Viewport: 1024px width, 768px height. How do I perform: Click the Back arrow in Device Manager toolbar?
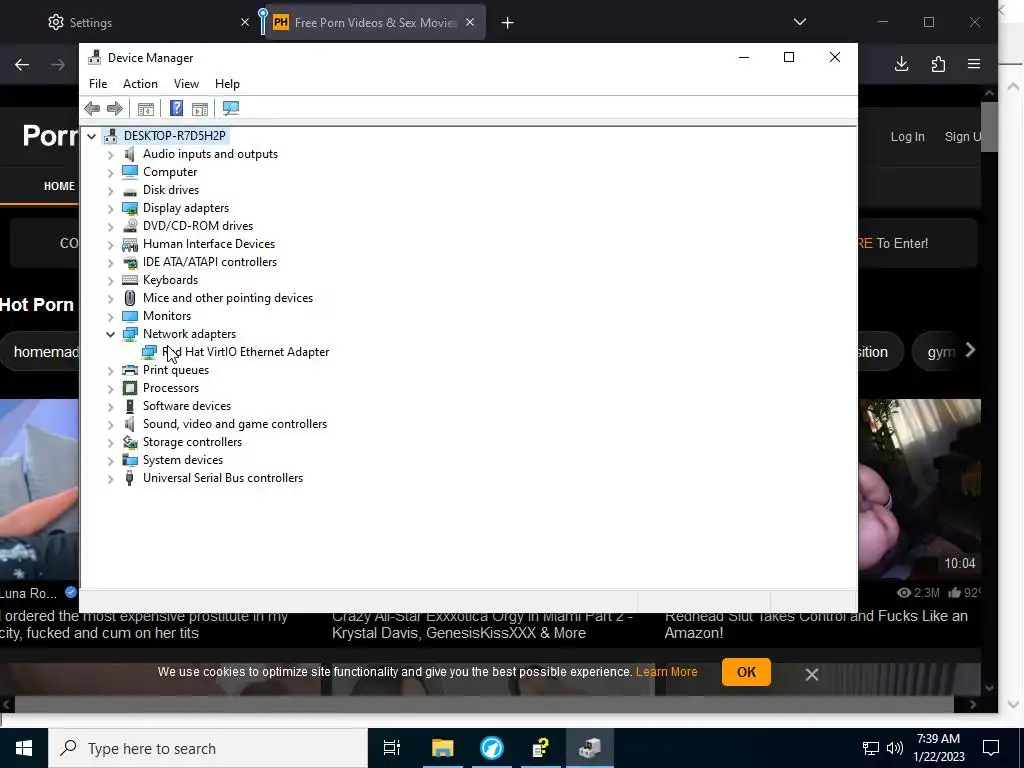coord(92,108)
